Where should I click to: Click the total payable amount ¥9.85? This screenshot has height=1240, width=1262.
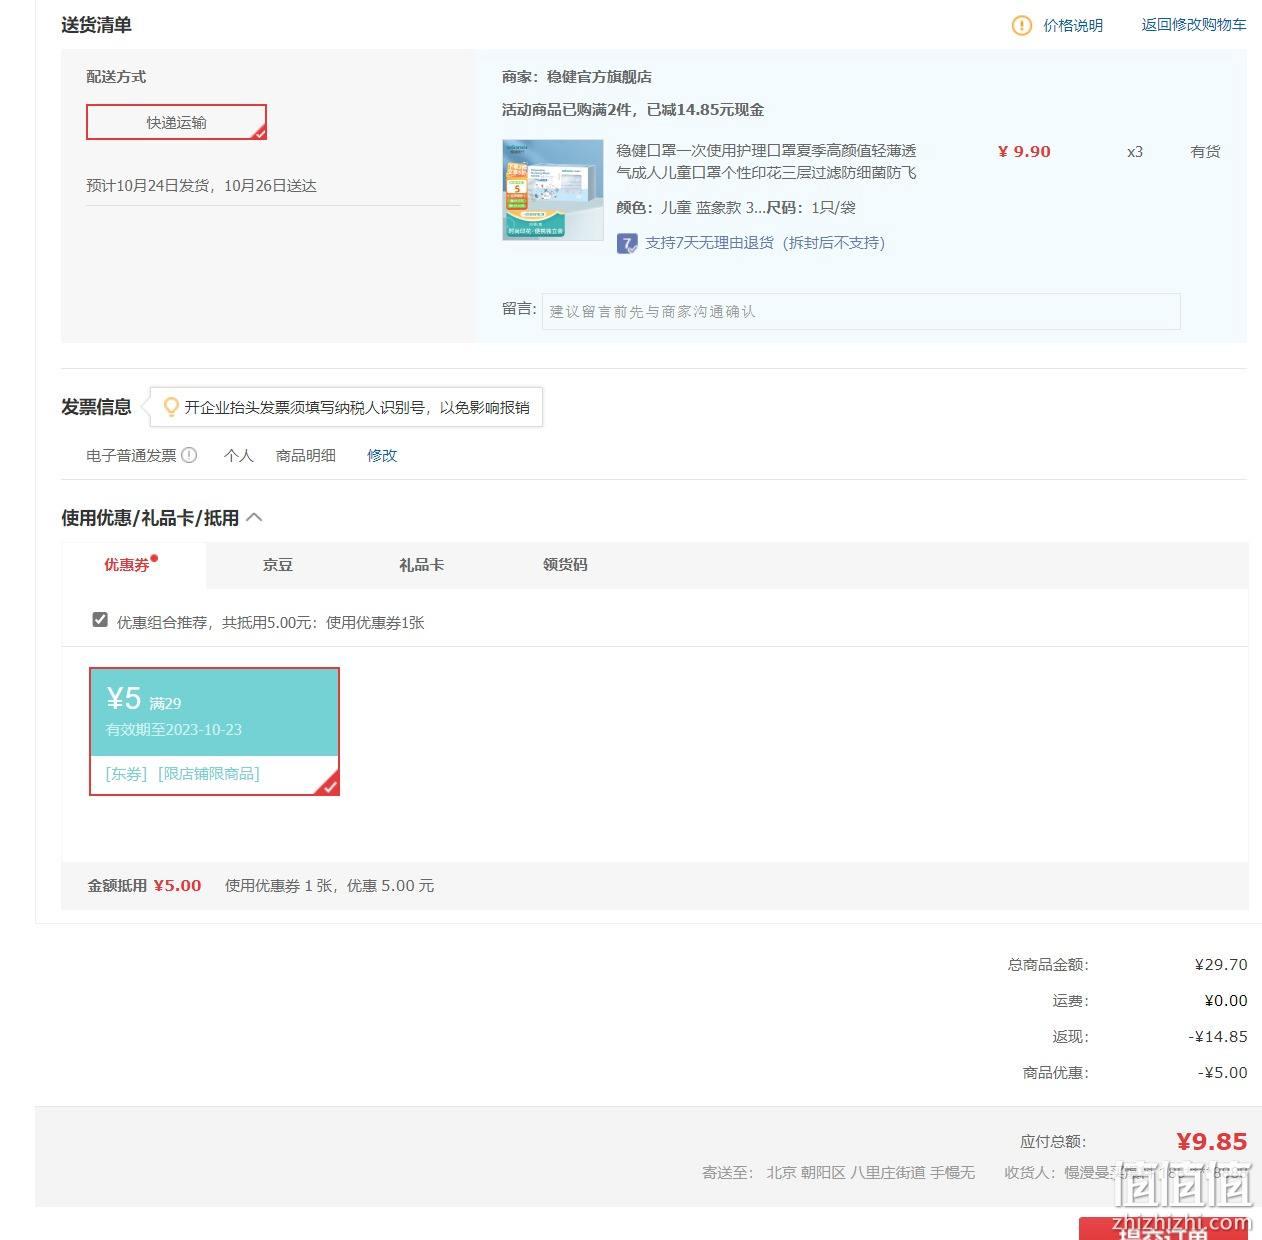[1212, 1141]
